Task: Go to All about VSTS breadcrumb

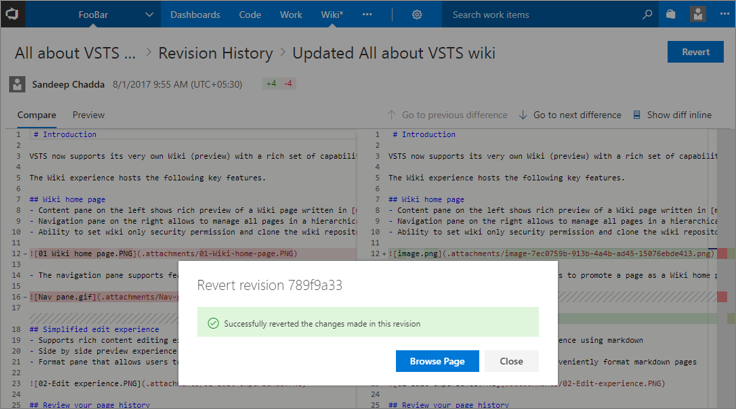Action: click(x=75, y=53)
